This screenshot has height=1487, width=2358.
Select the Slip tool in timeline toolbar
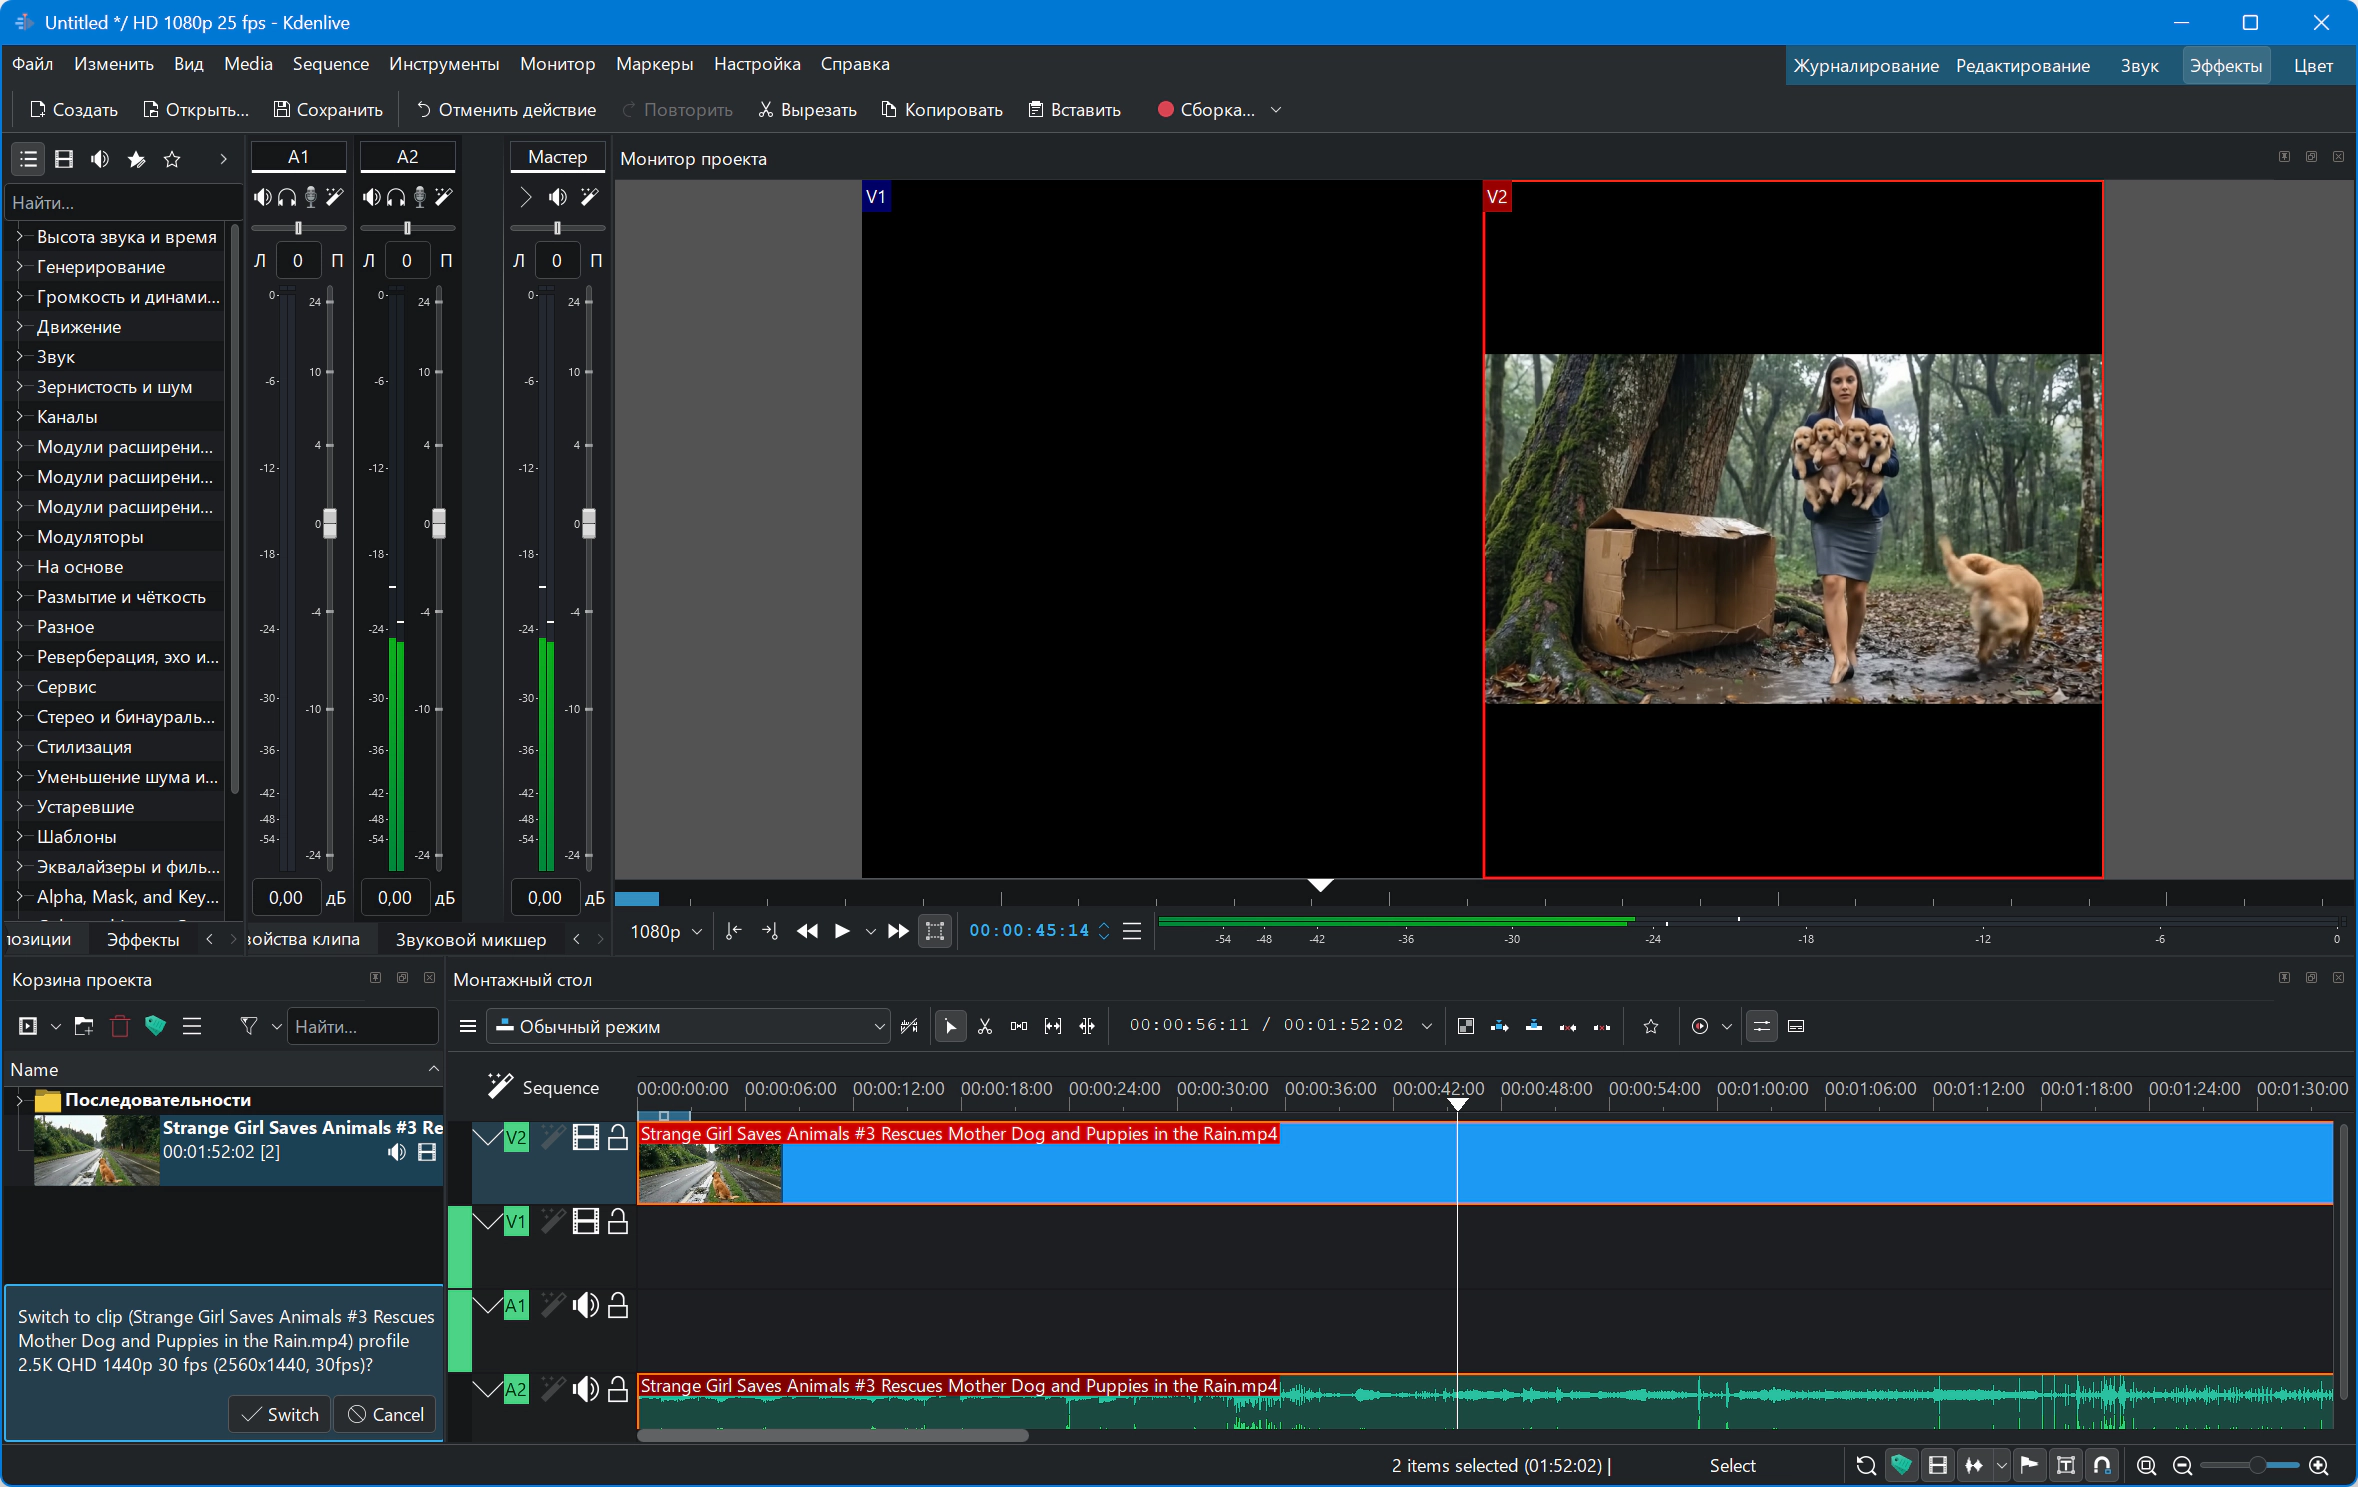tap(1053, 1027)
